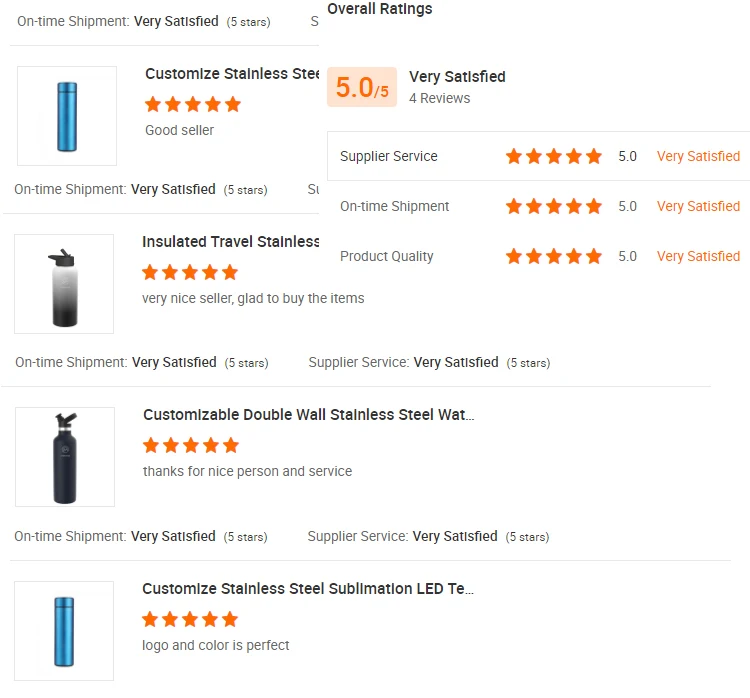750x698 pixels.
Task: Click stars above "logo and color is perfect"
Action: [x=190, y=619]
